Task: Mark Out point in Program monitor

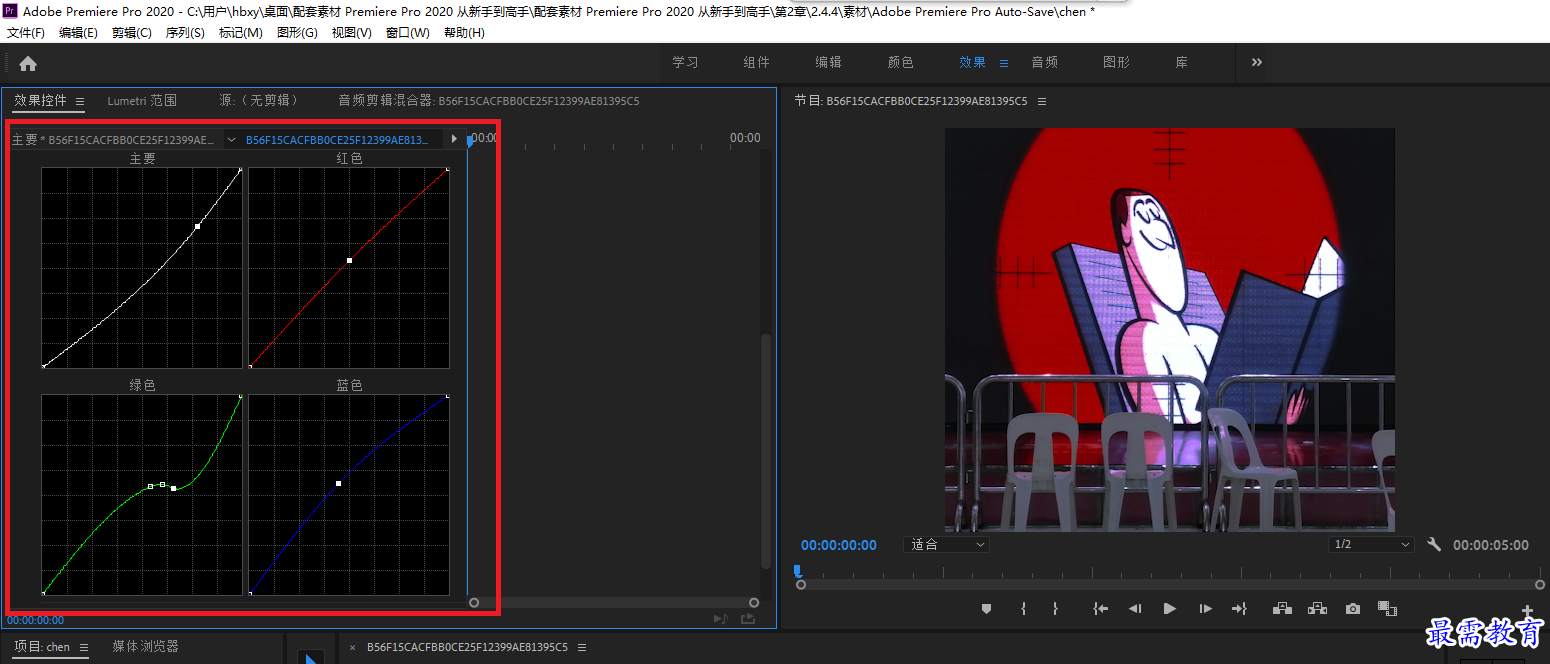Action: (x=1055, y=608)
